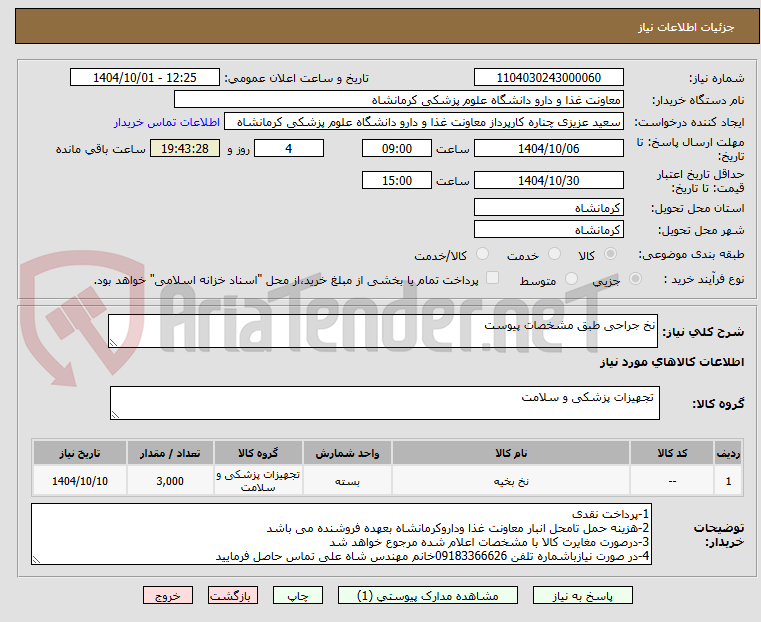The width and height of the screenshot is (761, 622).
Task: Click the resize handle of goods group box
Action: [x=115, y=414]
